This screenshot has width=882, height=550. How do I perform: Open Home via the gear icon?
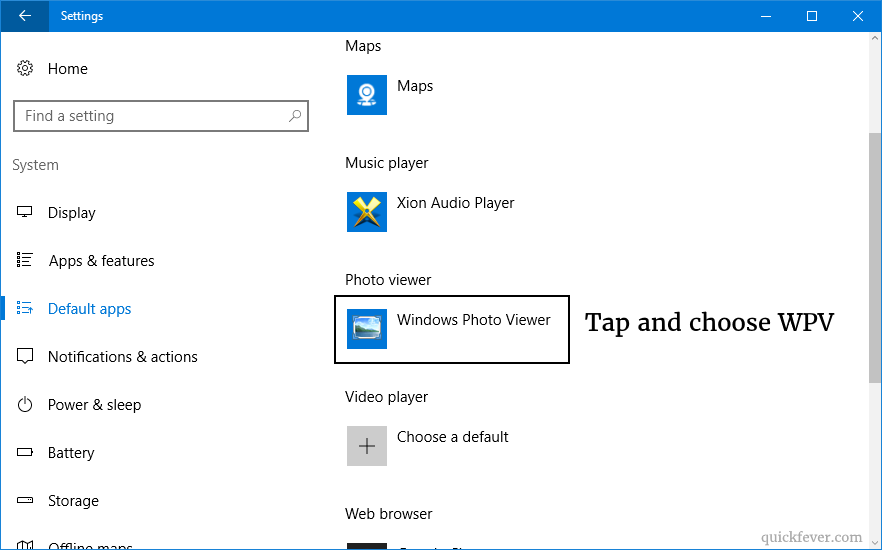(x=25, y=69)
